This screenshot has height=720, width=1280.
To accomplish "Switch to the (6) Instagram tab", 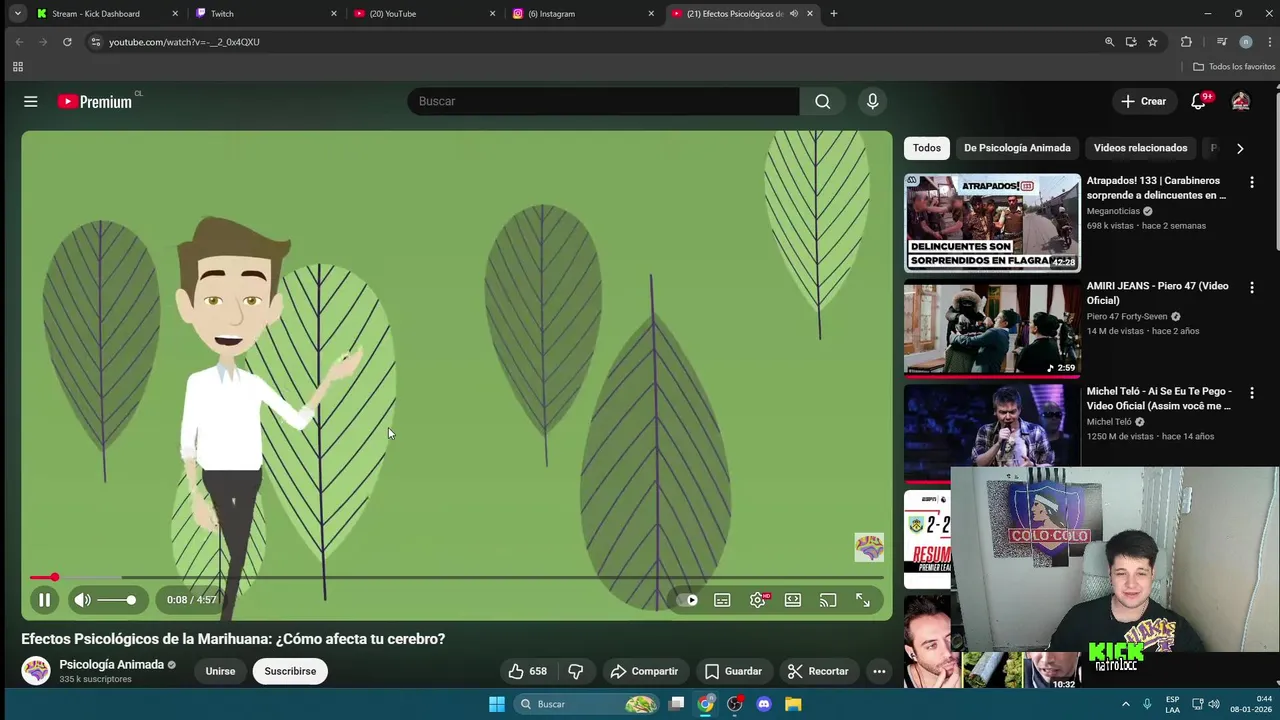I will (x=584, y=14).
